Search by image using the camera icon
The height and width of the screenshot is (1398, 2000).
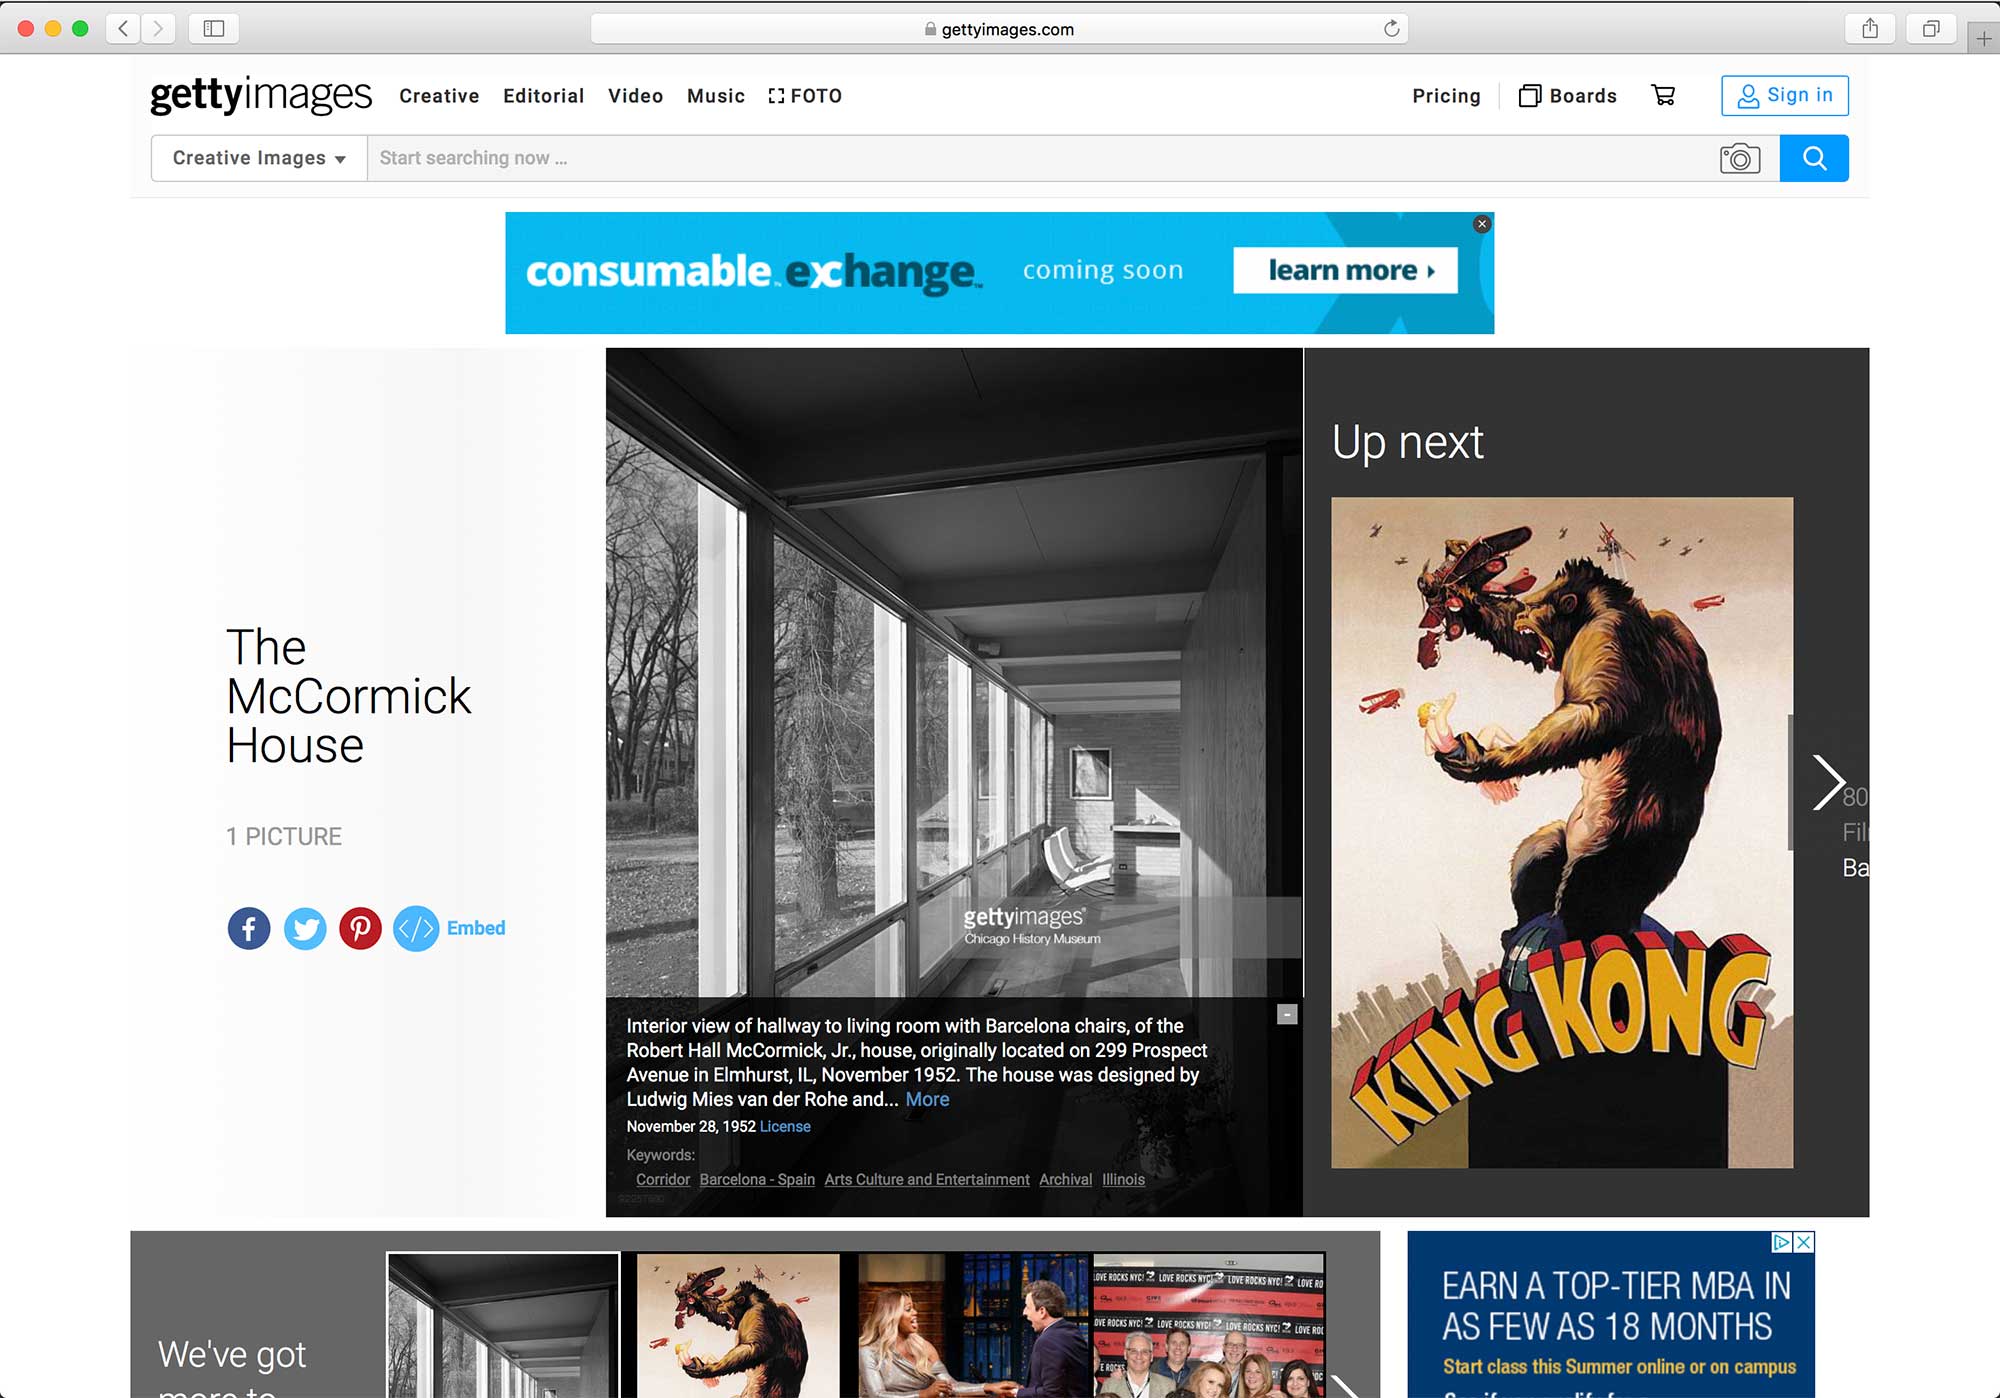pyautogui.click(x=1739, y=157)
